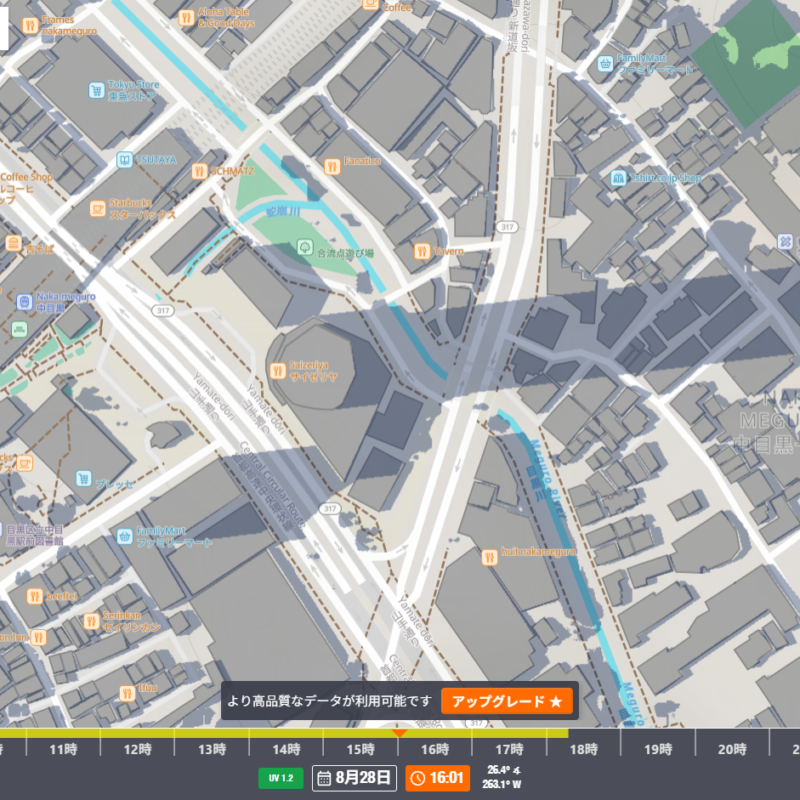The width and height of the screenshot is (800, 800).
Task: Select the beeftei restaurant marker
Action: pyautogui.click(x=35, y=596)
